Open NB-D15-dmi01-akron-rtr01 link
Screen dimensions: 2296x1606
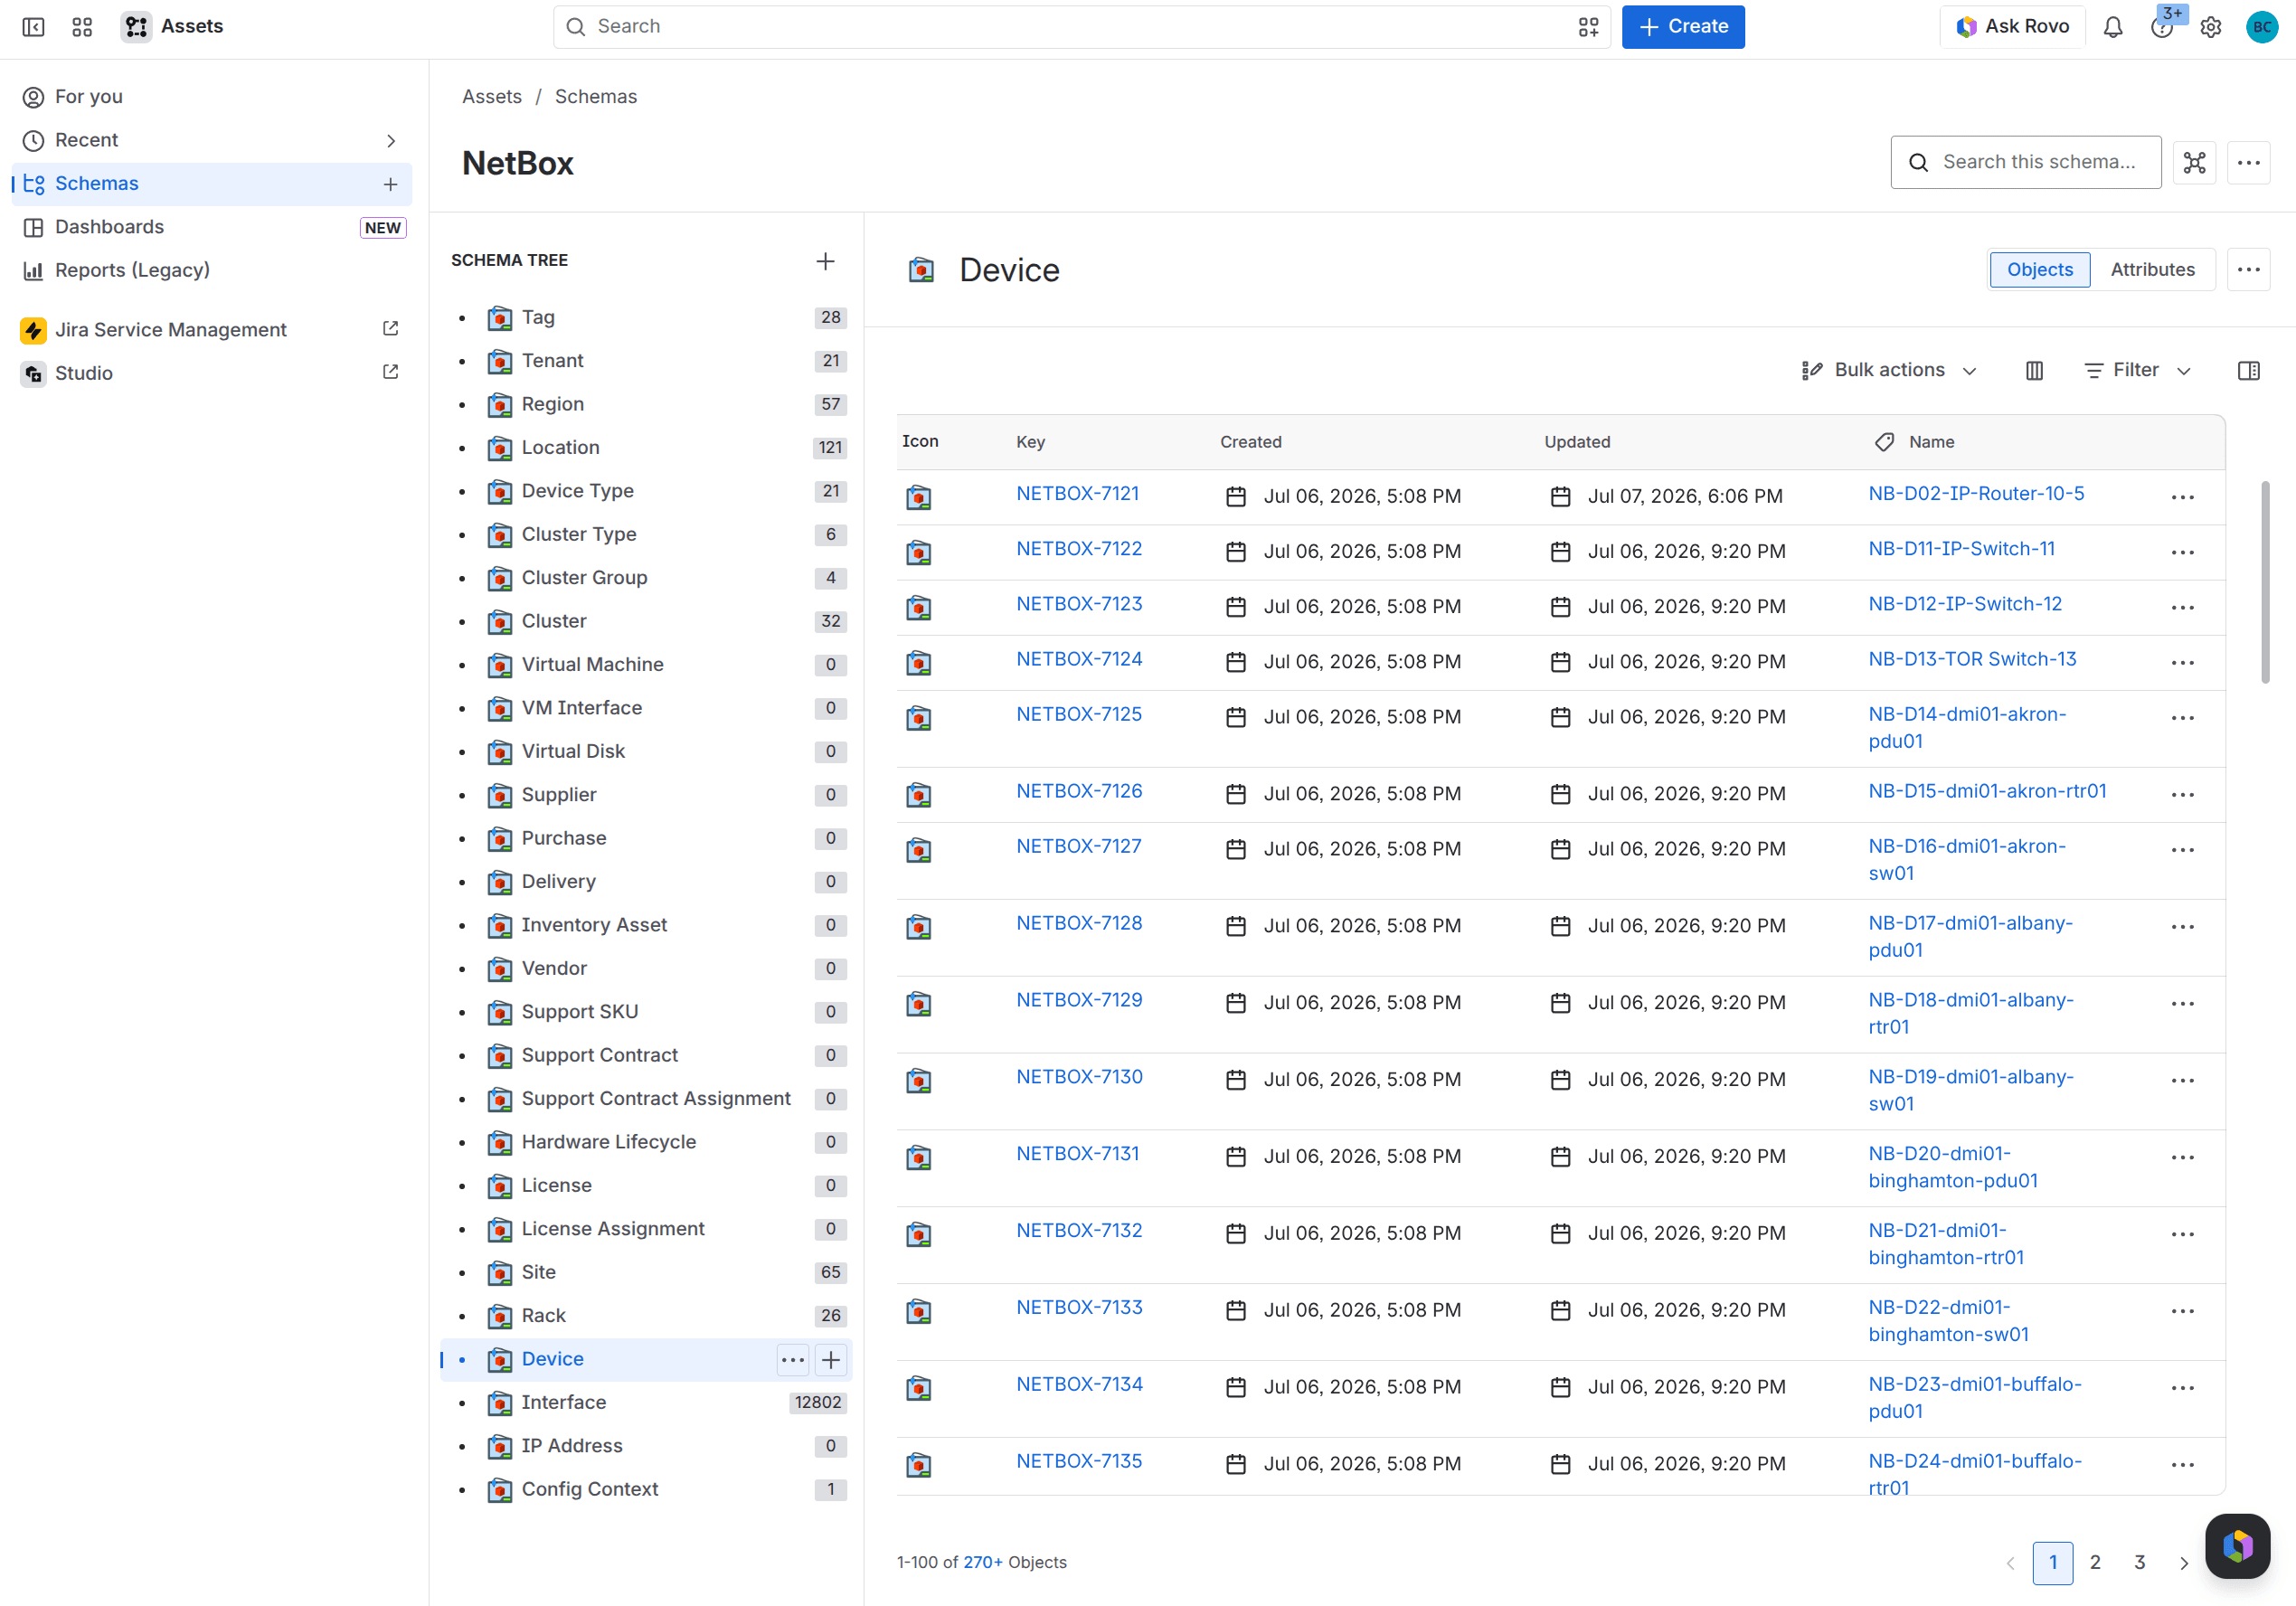pos(1986,792)
